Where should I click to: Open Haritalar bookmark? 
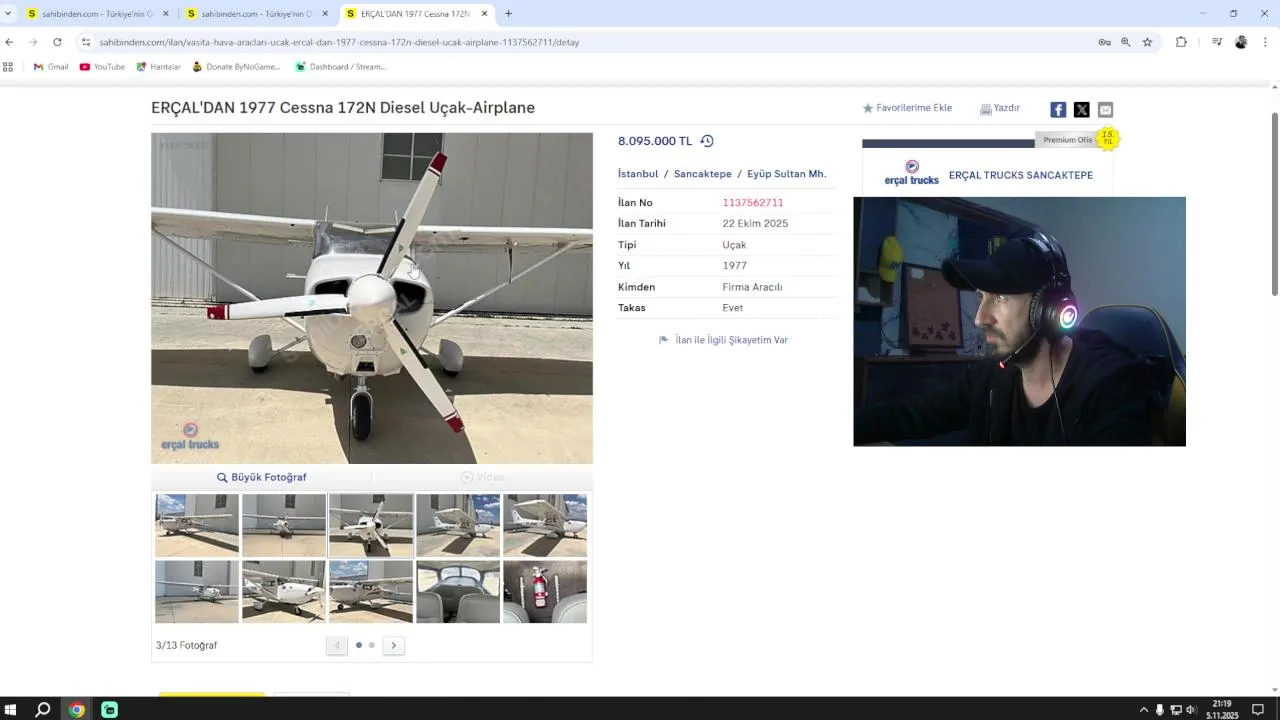[159, 67]
